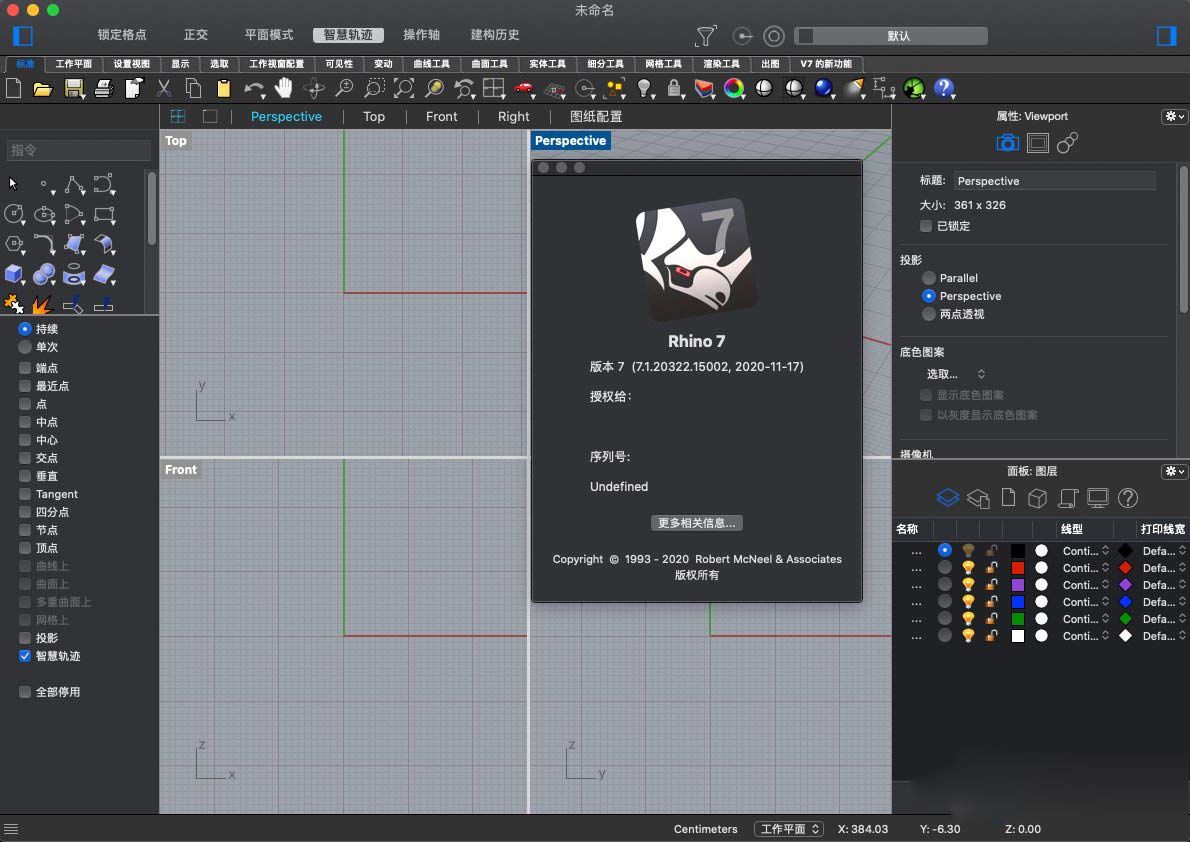This screenshot has width=1190, height=842.
Task: Click the camera icon in properties panel
Action: (x=1007, y=143)
